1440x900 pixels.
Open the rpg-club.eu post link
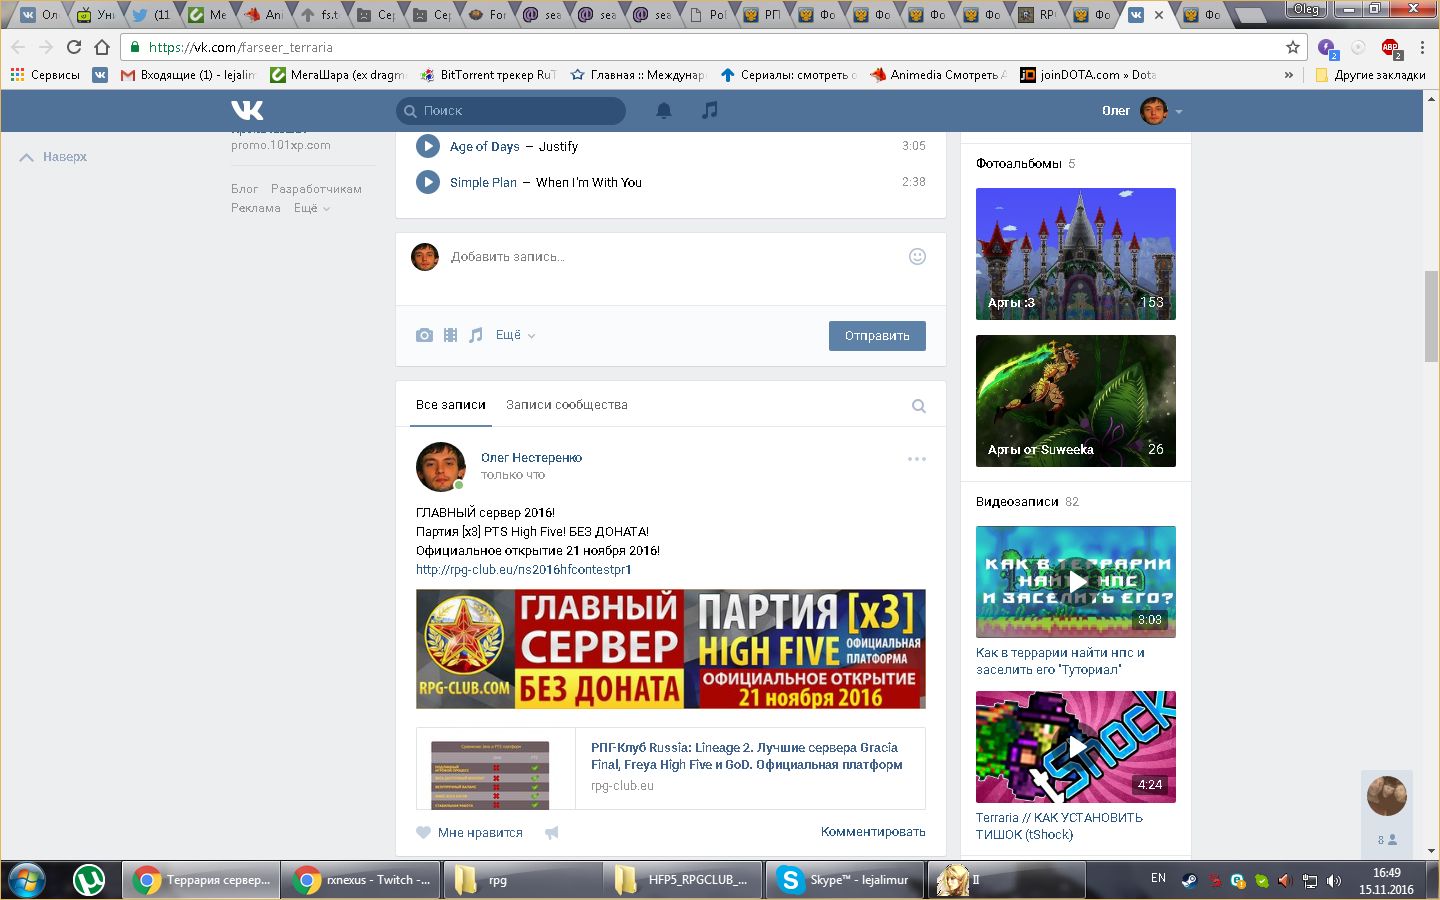tap(523, 570)
